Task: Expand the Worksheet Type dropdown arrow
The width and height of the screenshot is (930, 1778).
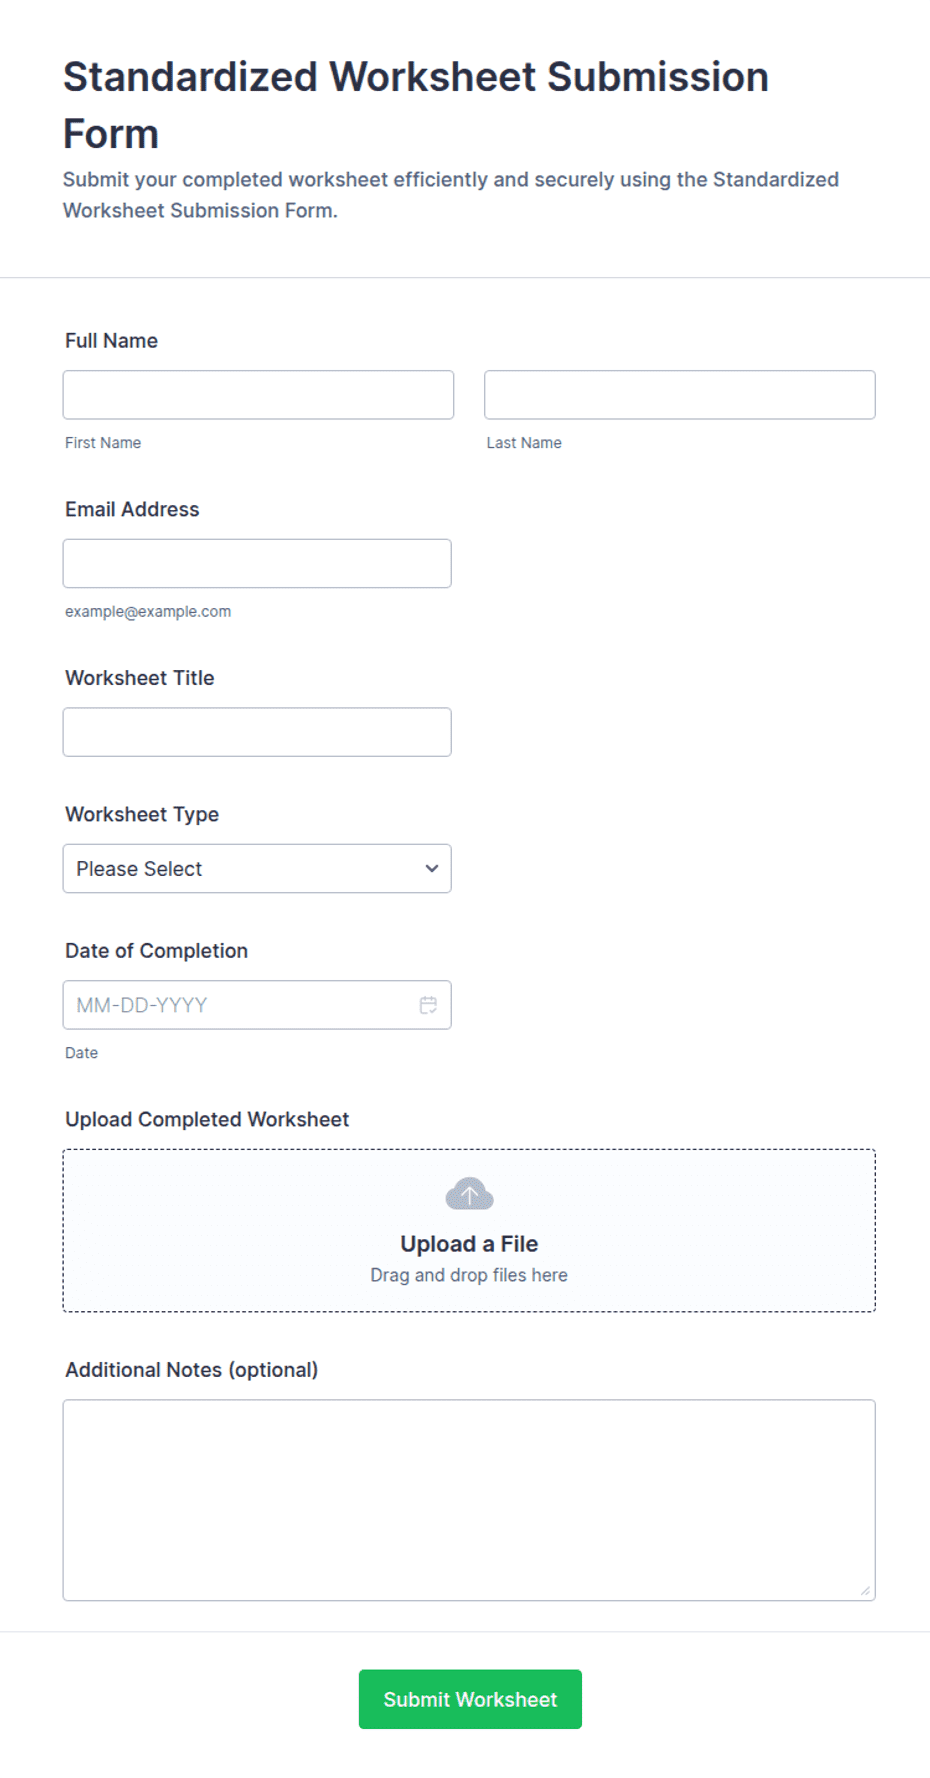Action: click(432, 868)
